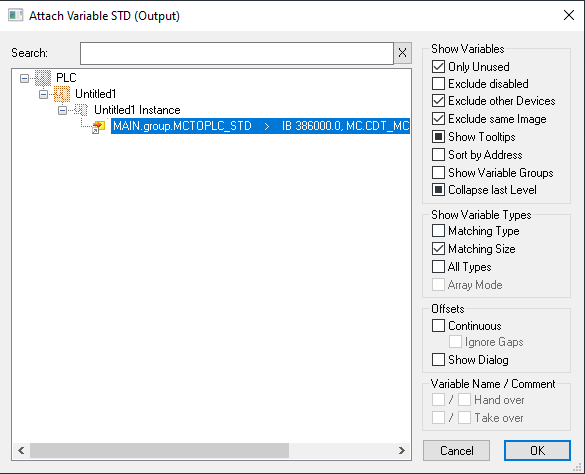Enable Show Dialog checkbox

click(x=438, y=360)
